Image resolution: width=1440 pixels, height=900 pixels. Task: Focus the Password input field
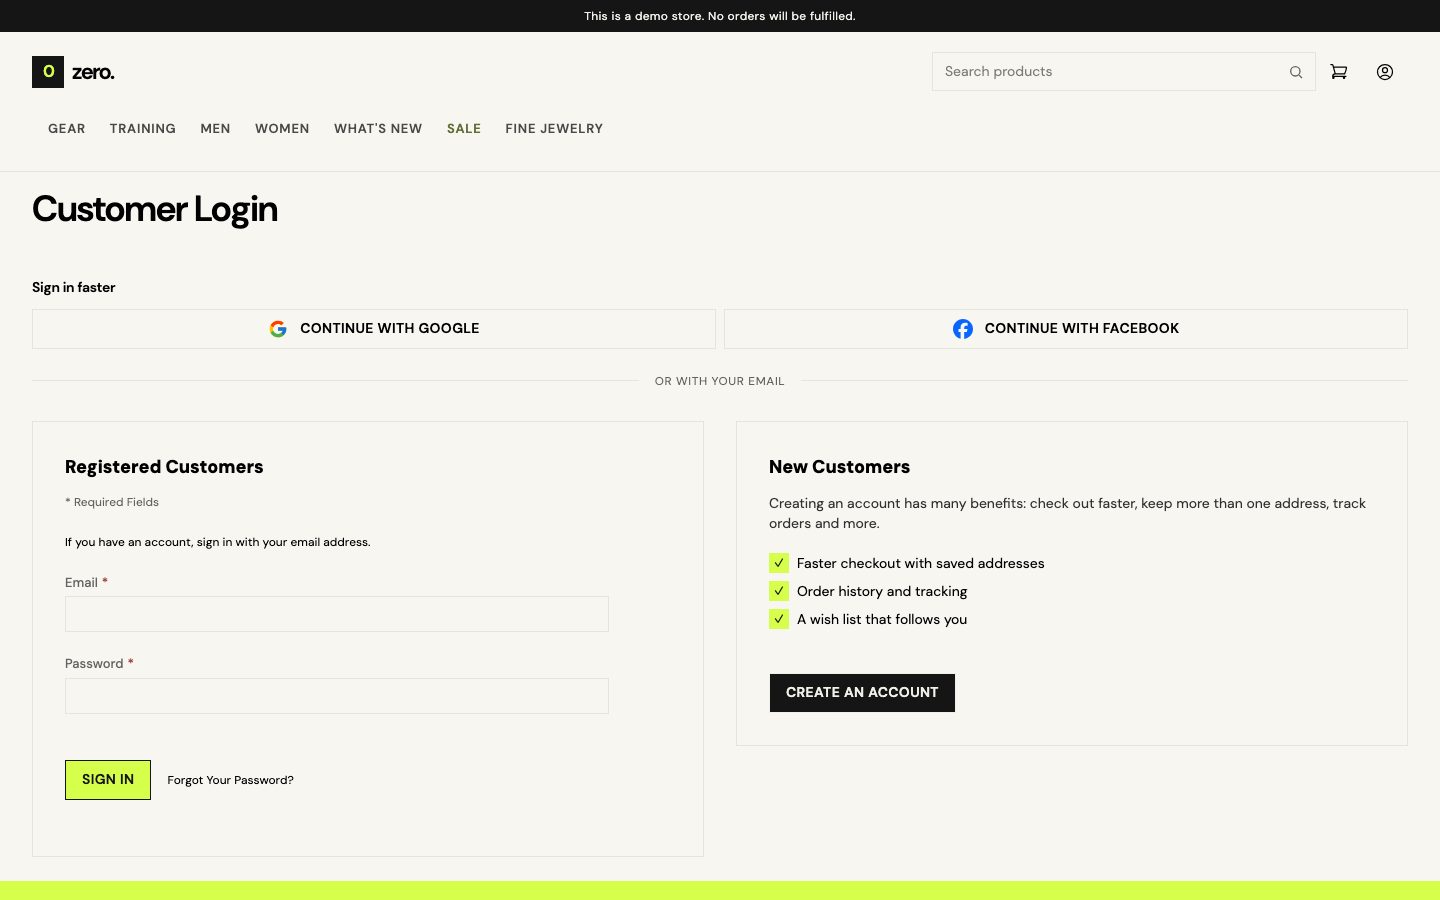[x=337, y=696]
